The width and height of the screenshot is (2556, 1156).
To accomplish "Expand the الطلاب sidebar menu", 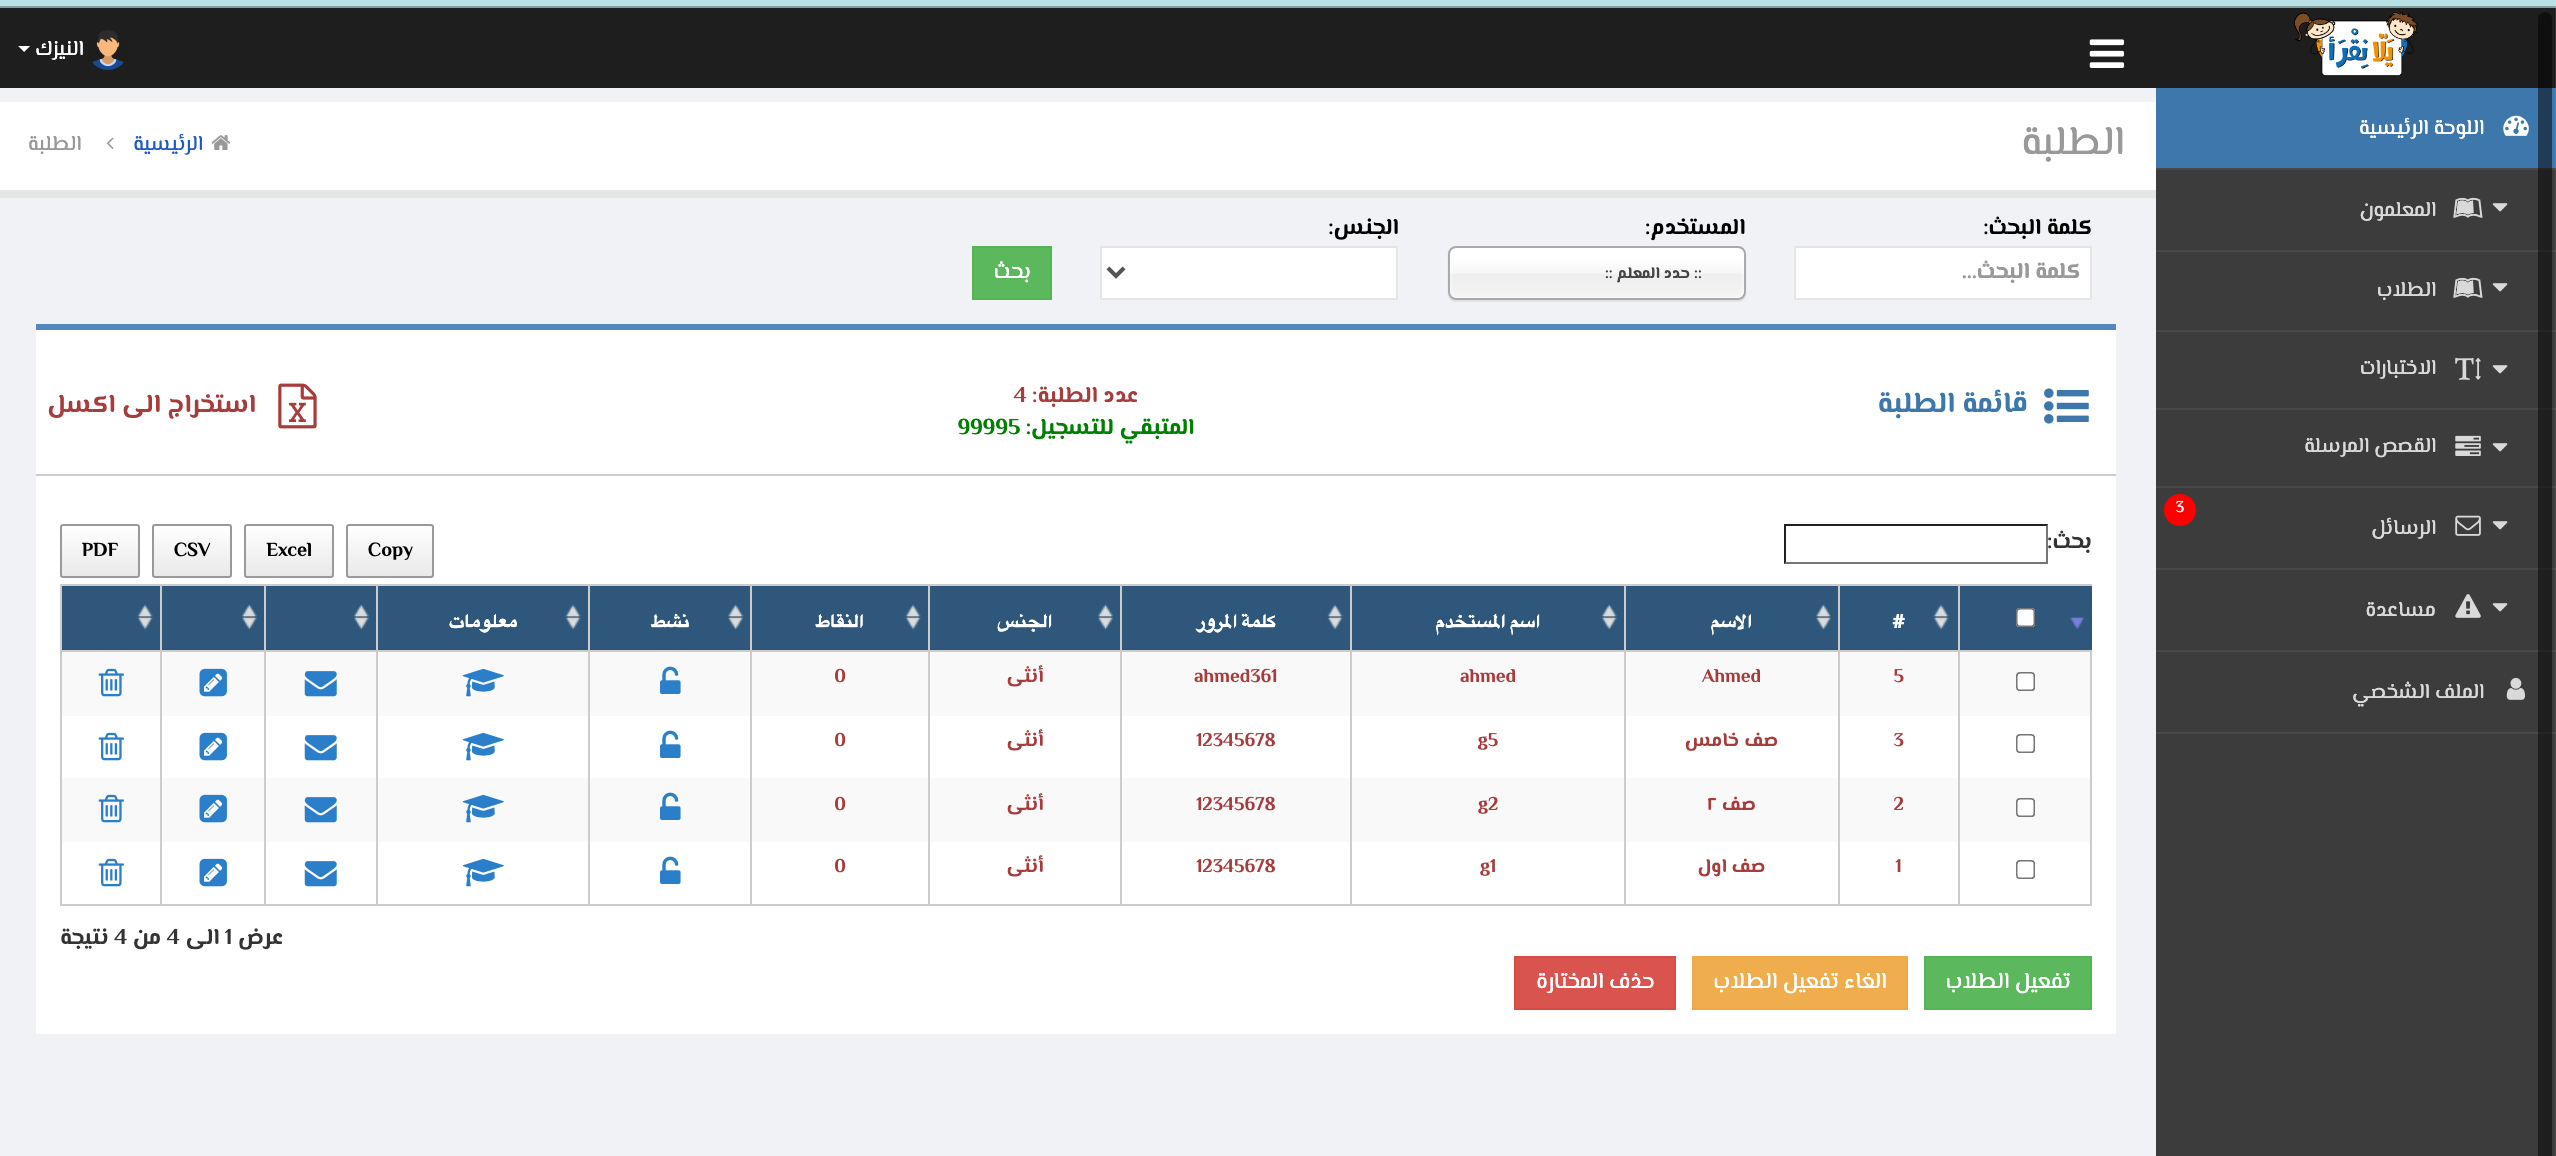I will [2355, 289].
